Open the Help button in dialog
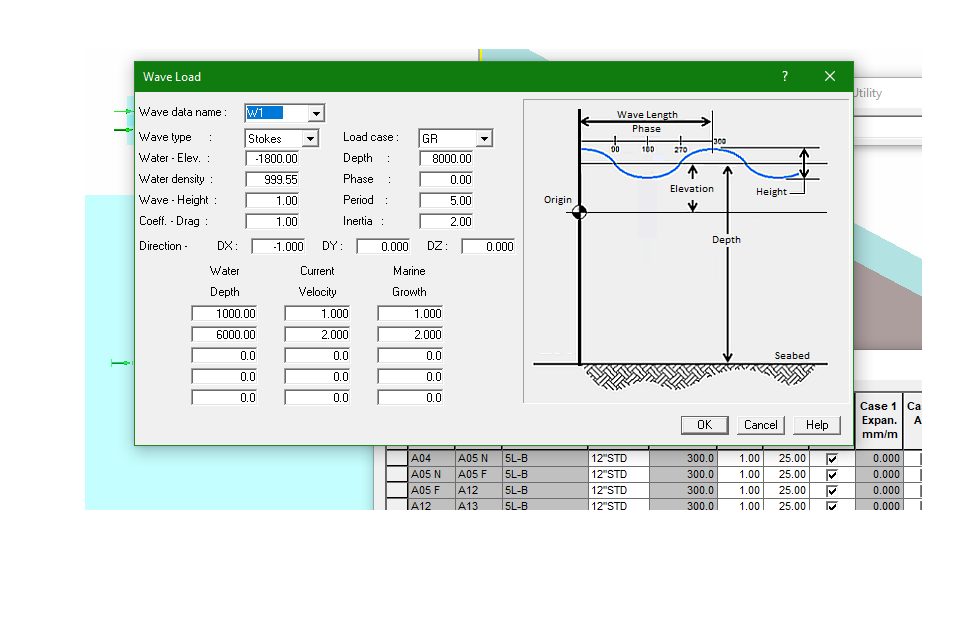 pos(816,425)
